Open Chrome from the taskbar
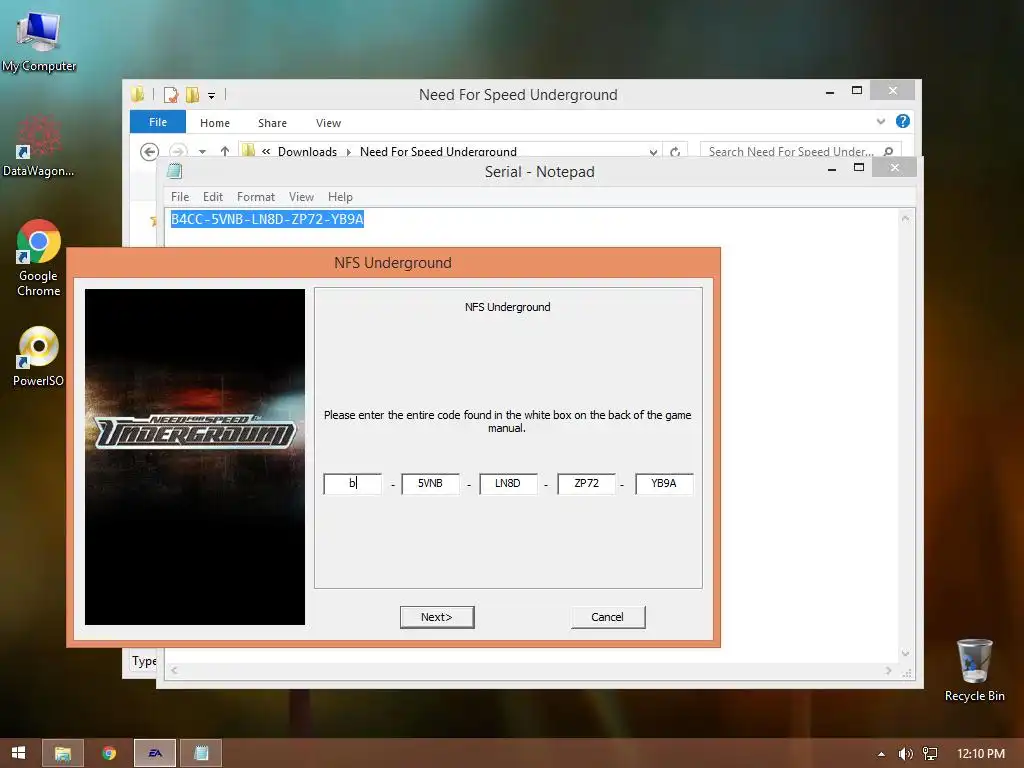1024x768 pixels. 109,753
